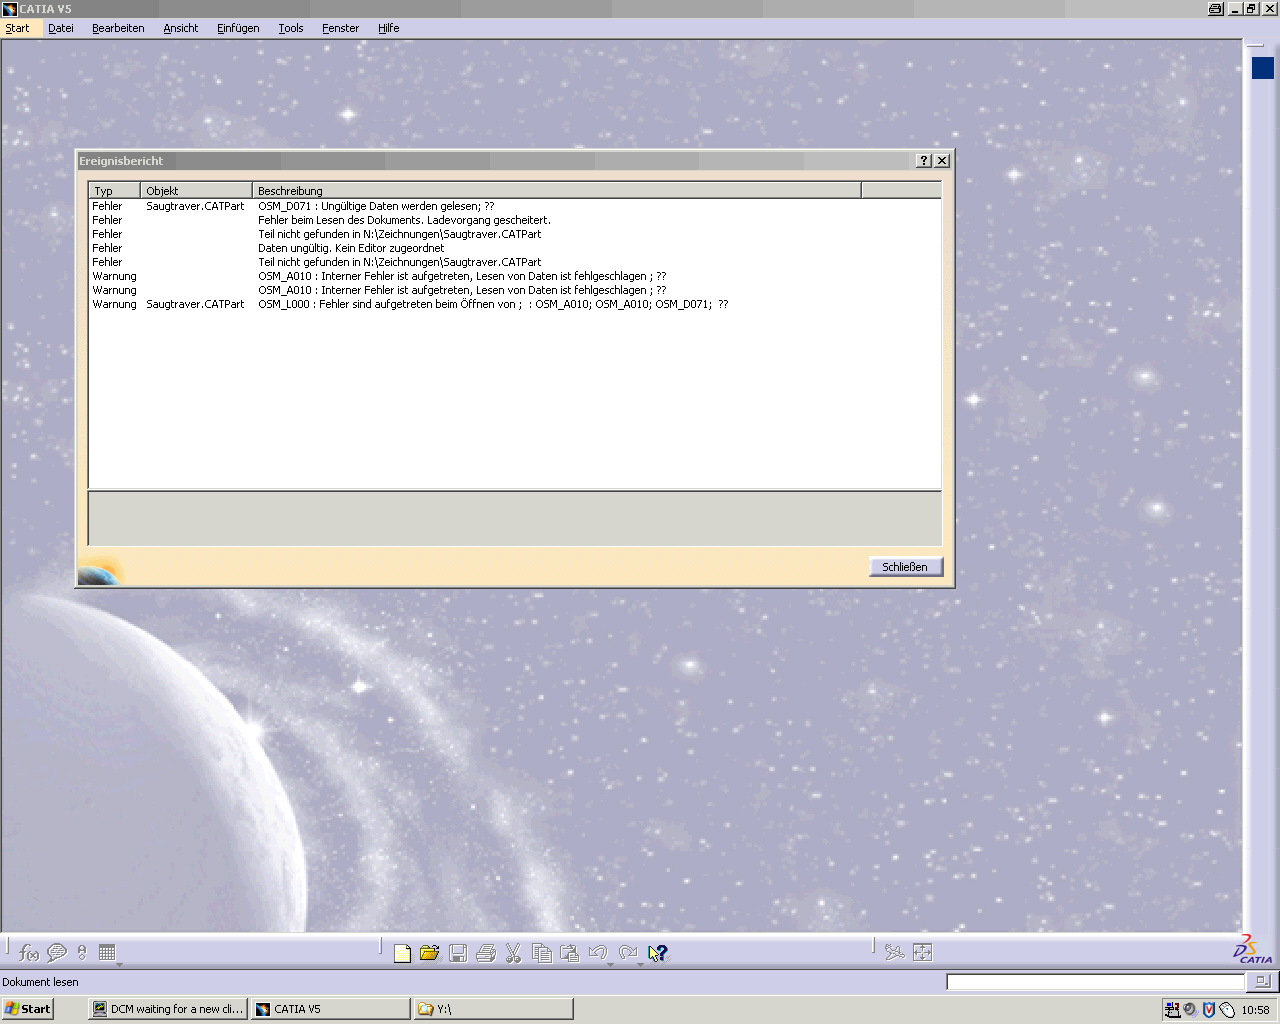Open the Bearbeiten menu

pyautogui.click(x=118, y=28)
